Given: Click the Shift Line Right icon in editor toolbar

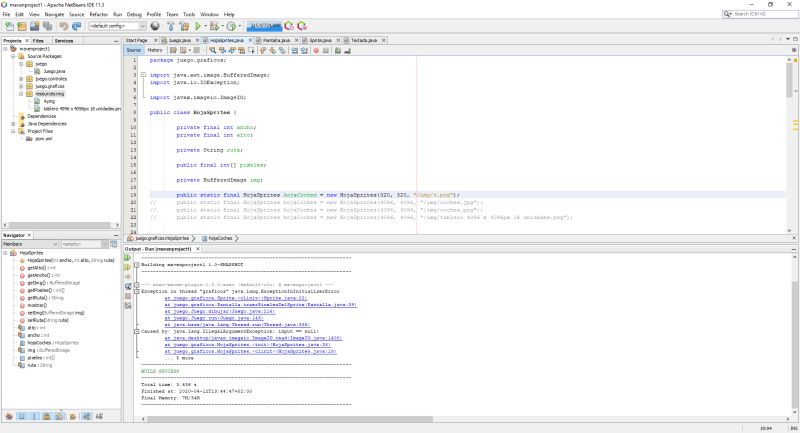Looking at the screenshot, I should click(304, 50).
